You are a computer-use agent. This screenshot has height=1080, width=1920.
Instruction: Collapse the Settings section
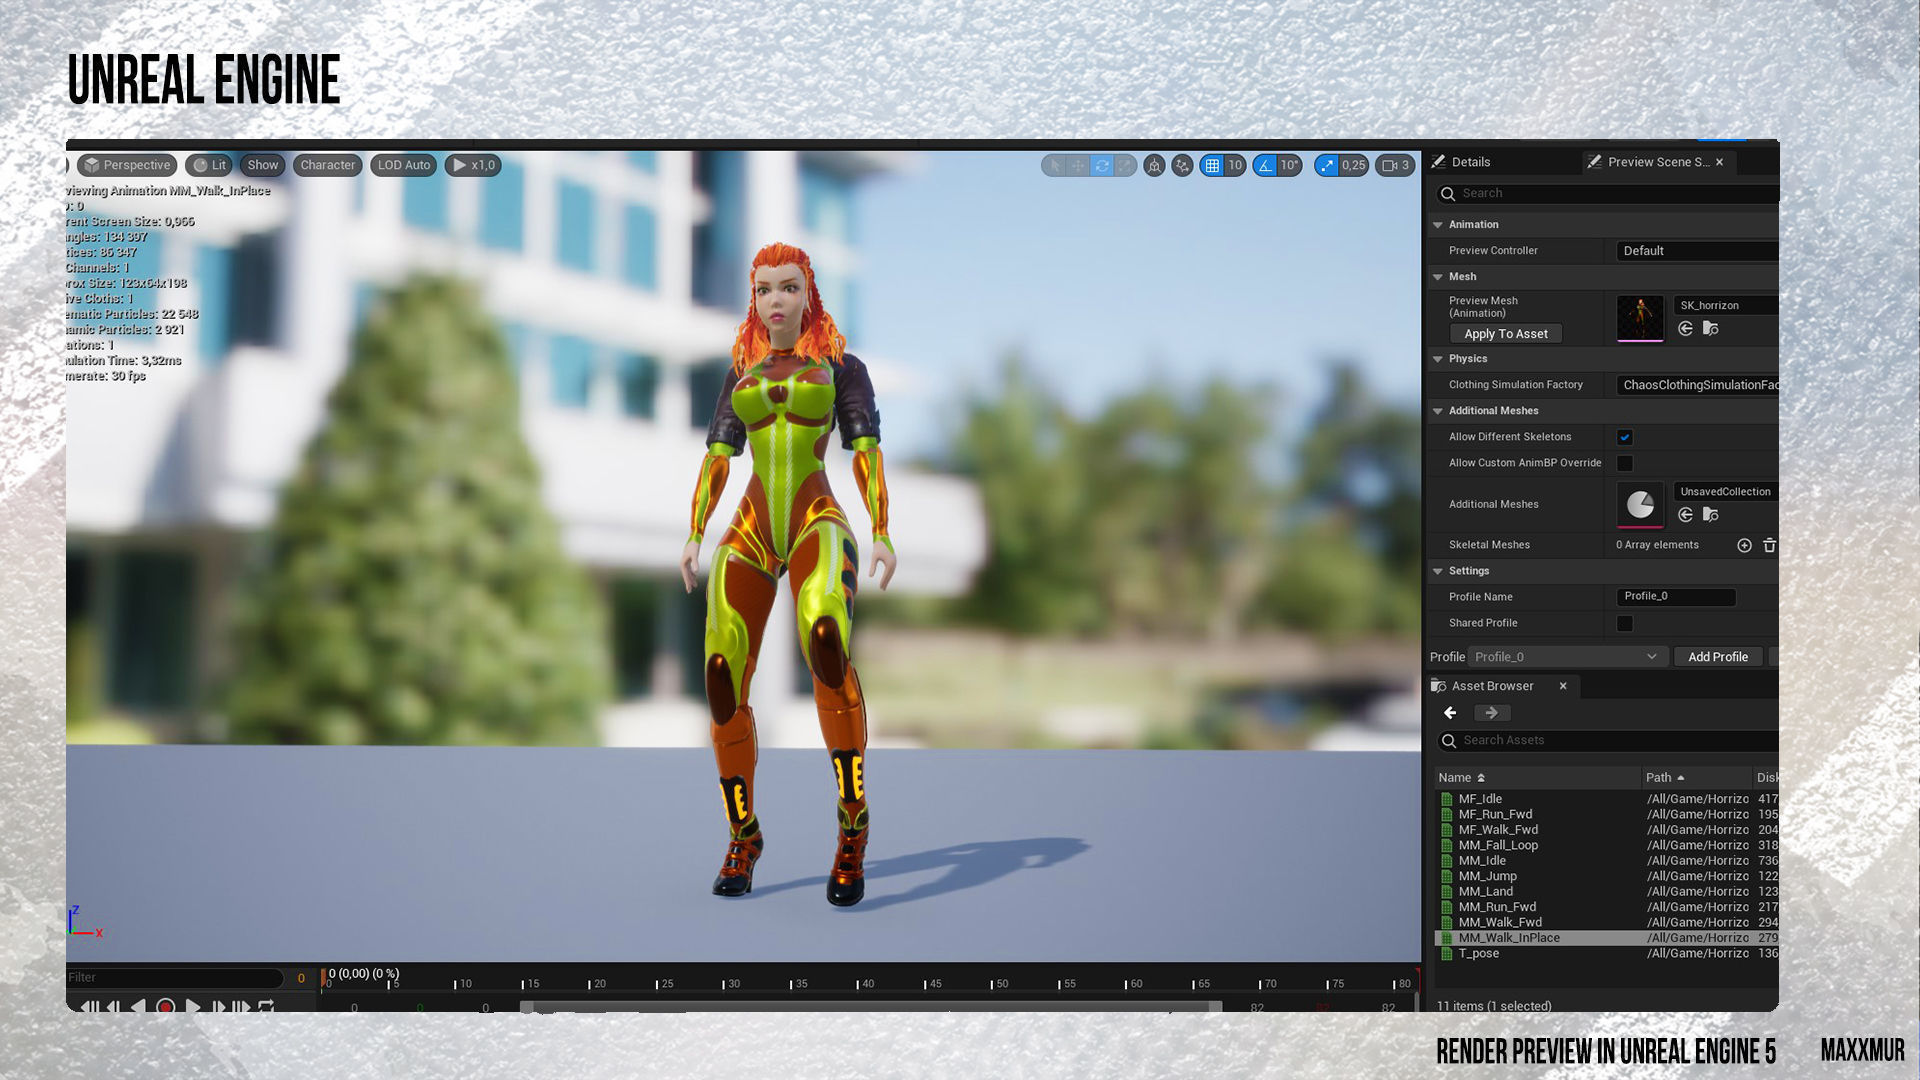tap(1438, 571)
